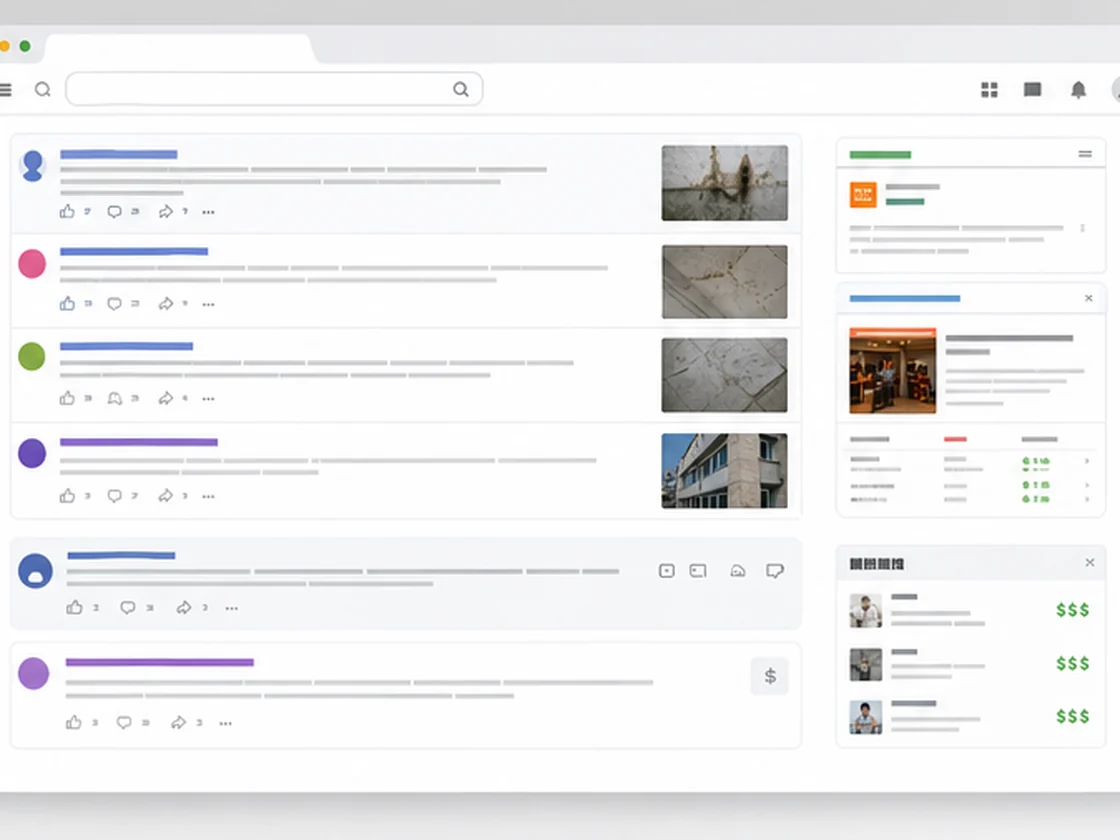Screen dimensions: 1120x840
Task: Open the apps grid icon
Action: tap(989, 90)
